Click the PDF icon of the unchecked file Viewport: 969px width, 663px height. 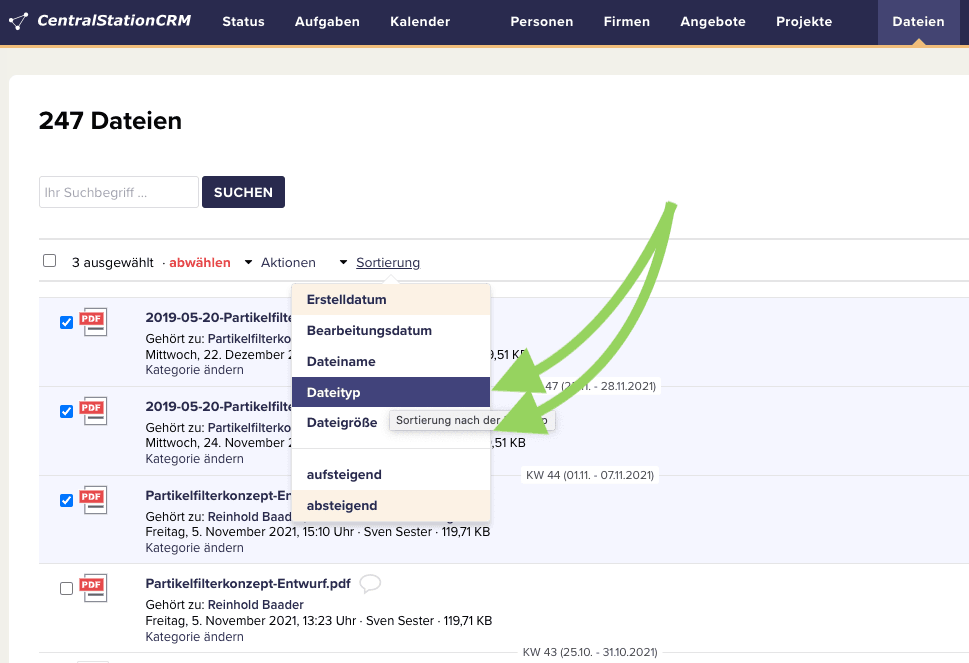93,588
